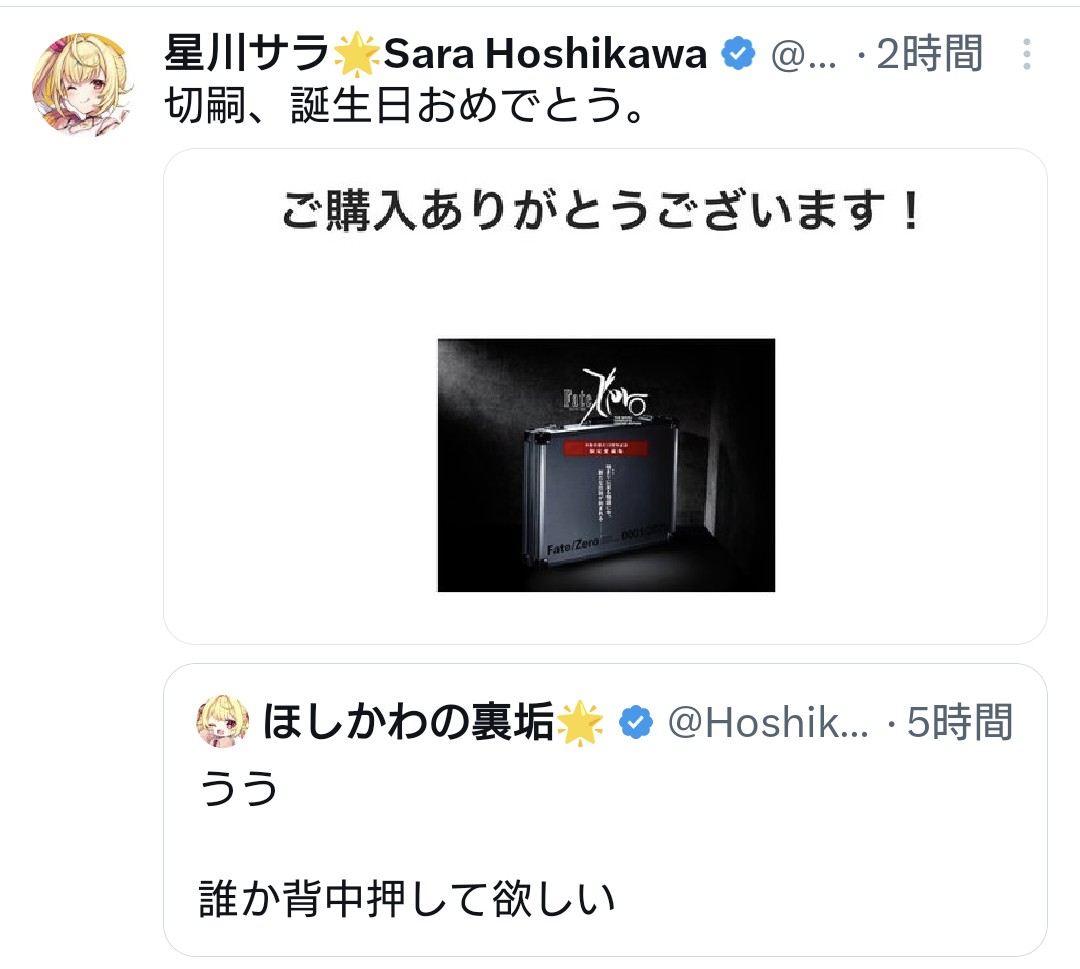Open the quoted tweet's small avatar

tap(222, 721)
